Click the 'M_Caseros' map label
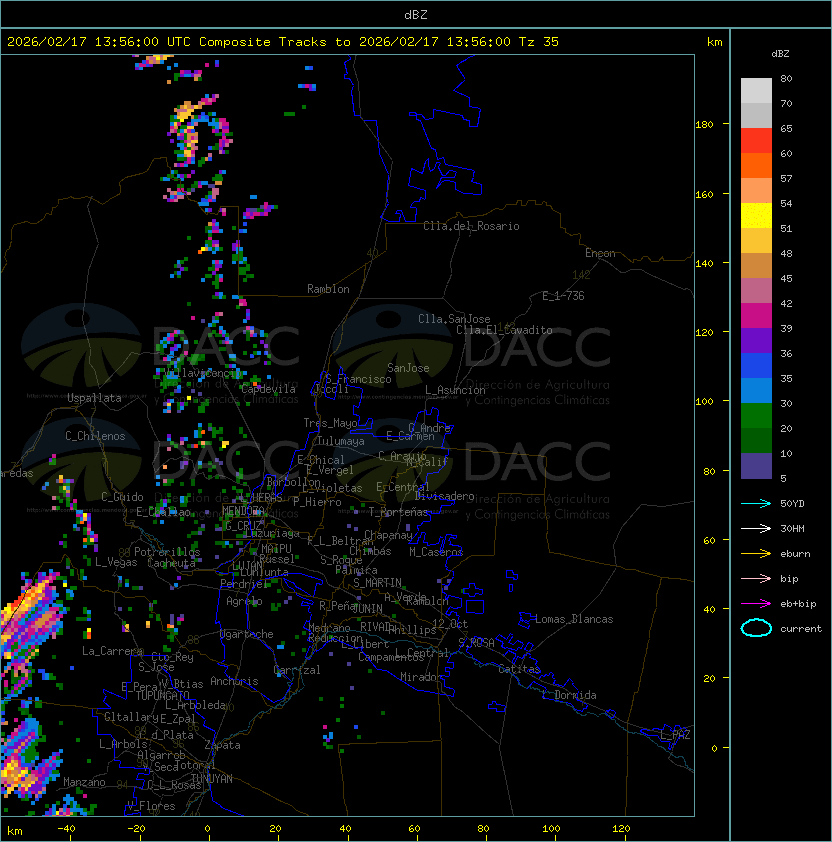This screenshot has width=832, height=842. 436,551
